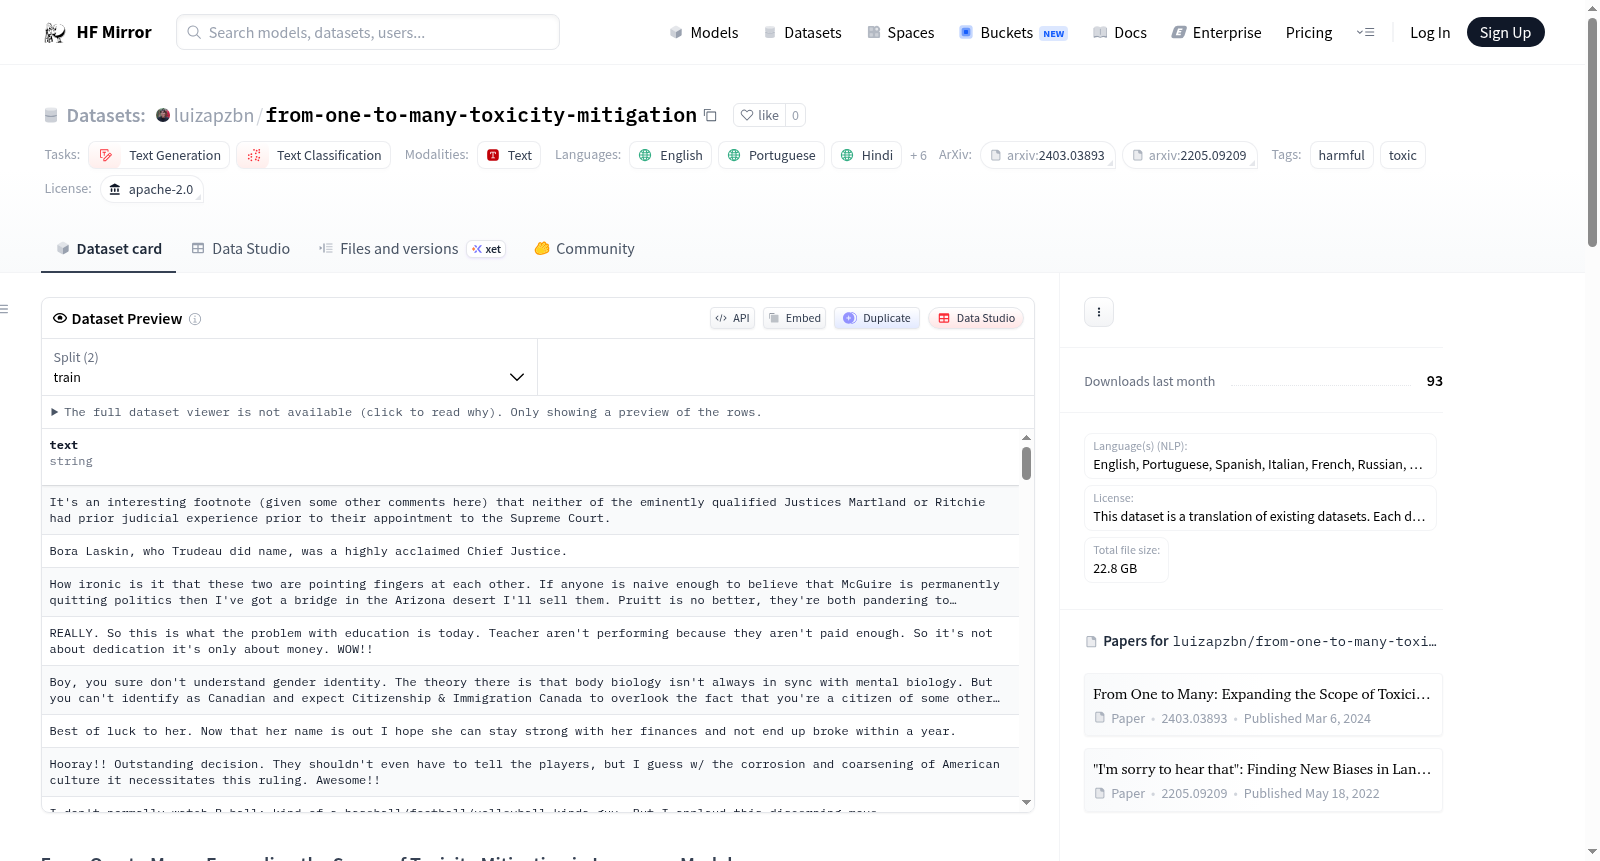1600x861 pixels.
Task: Click the row starting Best of luck to her
Action: 530,731
